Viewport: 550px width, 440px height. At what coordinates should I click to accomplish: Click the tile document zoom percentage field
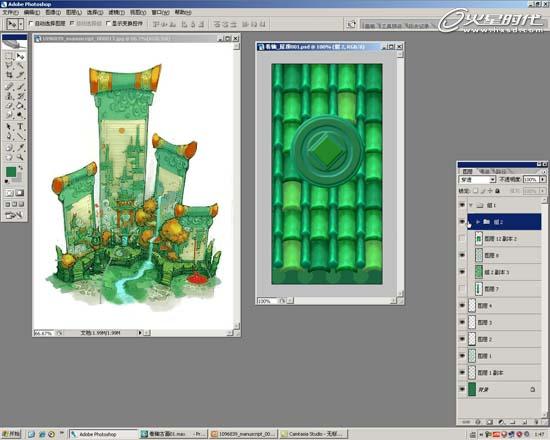coord(267,301)
